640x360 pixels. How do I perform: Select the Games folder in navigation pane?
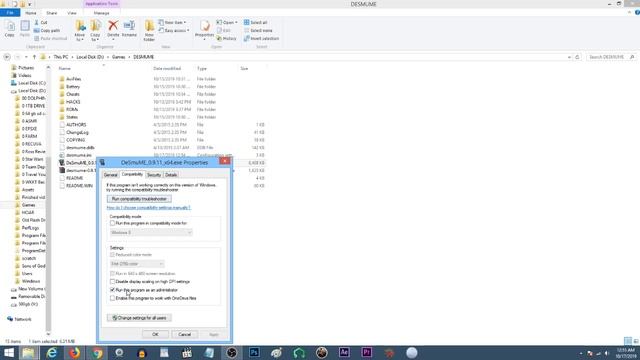tap(28, 205)
